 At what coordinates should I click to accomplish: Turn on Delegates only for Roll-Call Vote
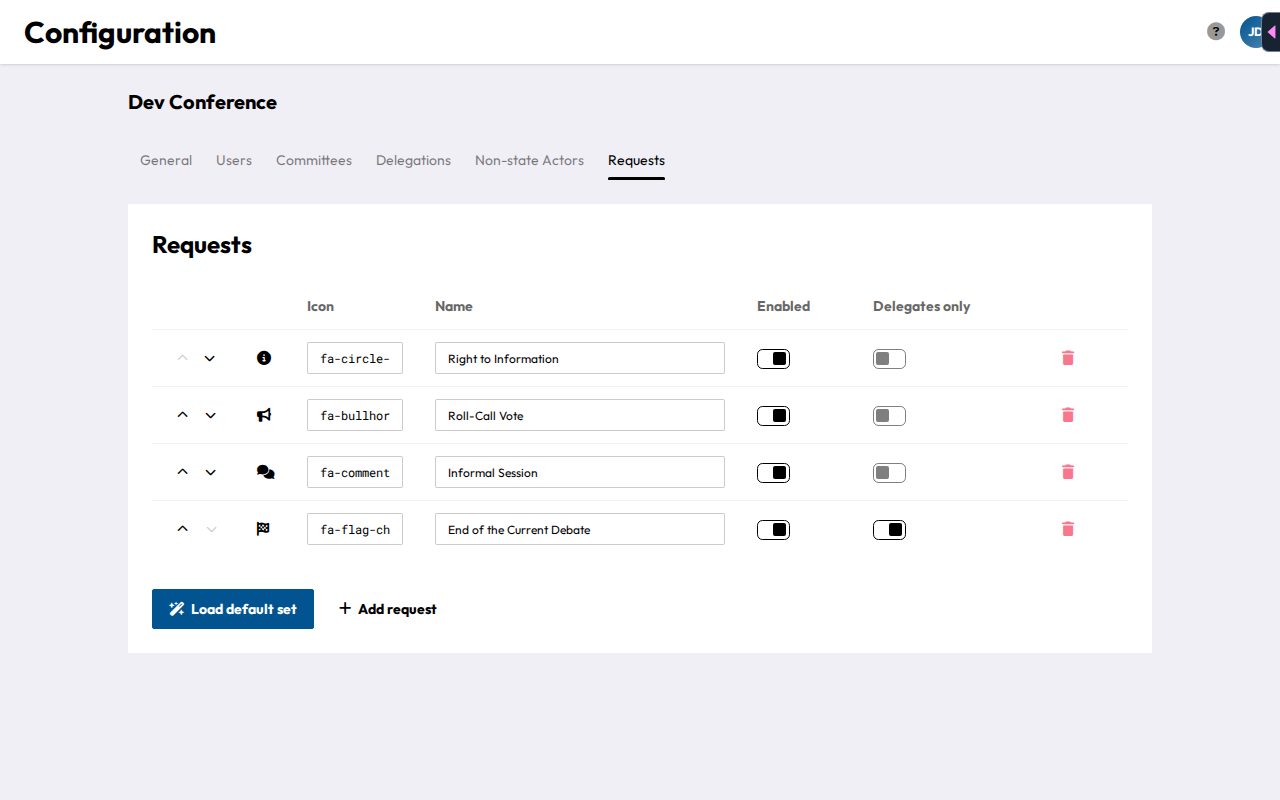tap(889, 416)
